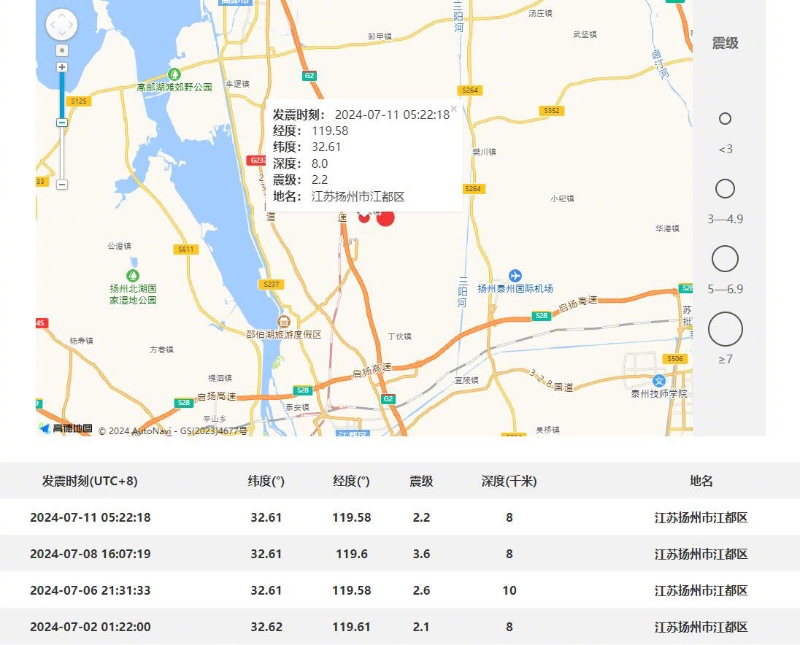Click the <3 magnitude legend circle
800x645 pixels.
click(x=725, y=119)
